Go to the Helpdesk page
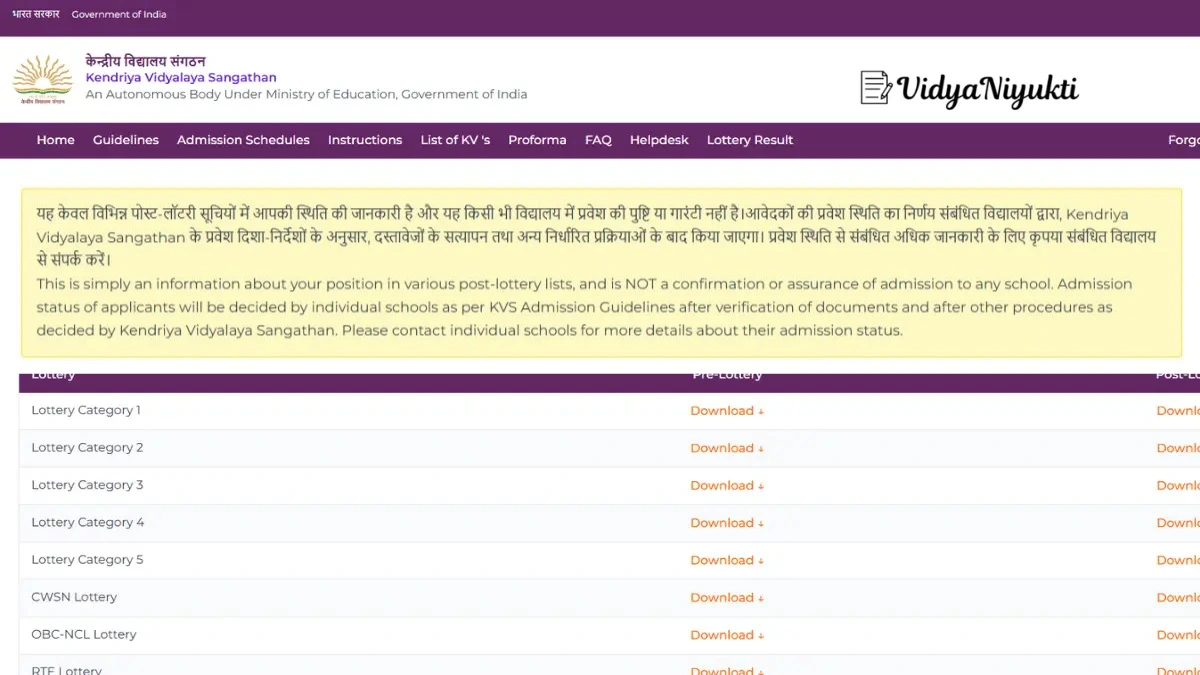 tap(659, 140)
